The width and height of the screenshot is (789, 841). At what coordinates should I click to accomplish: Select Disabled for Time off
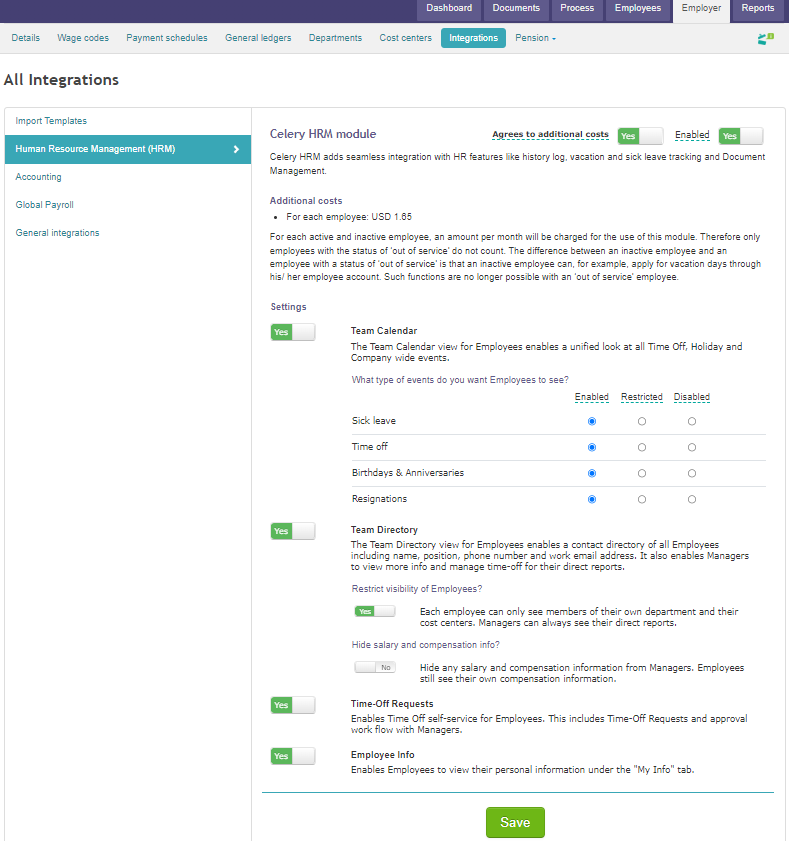pyautogui.click(x=692, y=447)
